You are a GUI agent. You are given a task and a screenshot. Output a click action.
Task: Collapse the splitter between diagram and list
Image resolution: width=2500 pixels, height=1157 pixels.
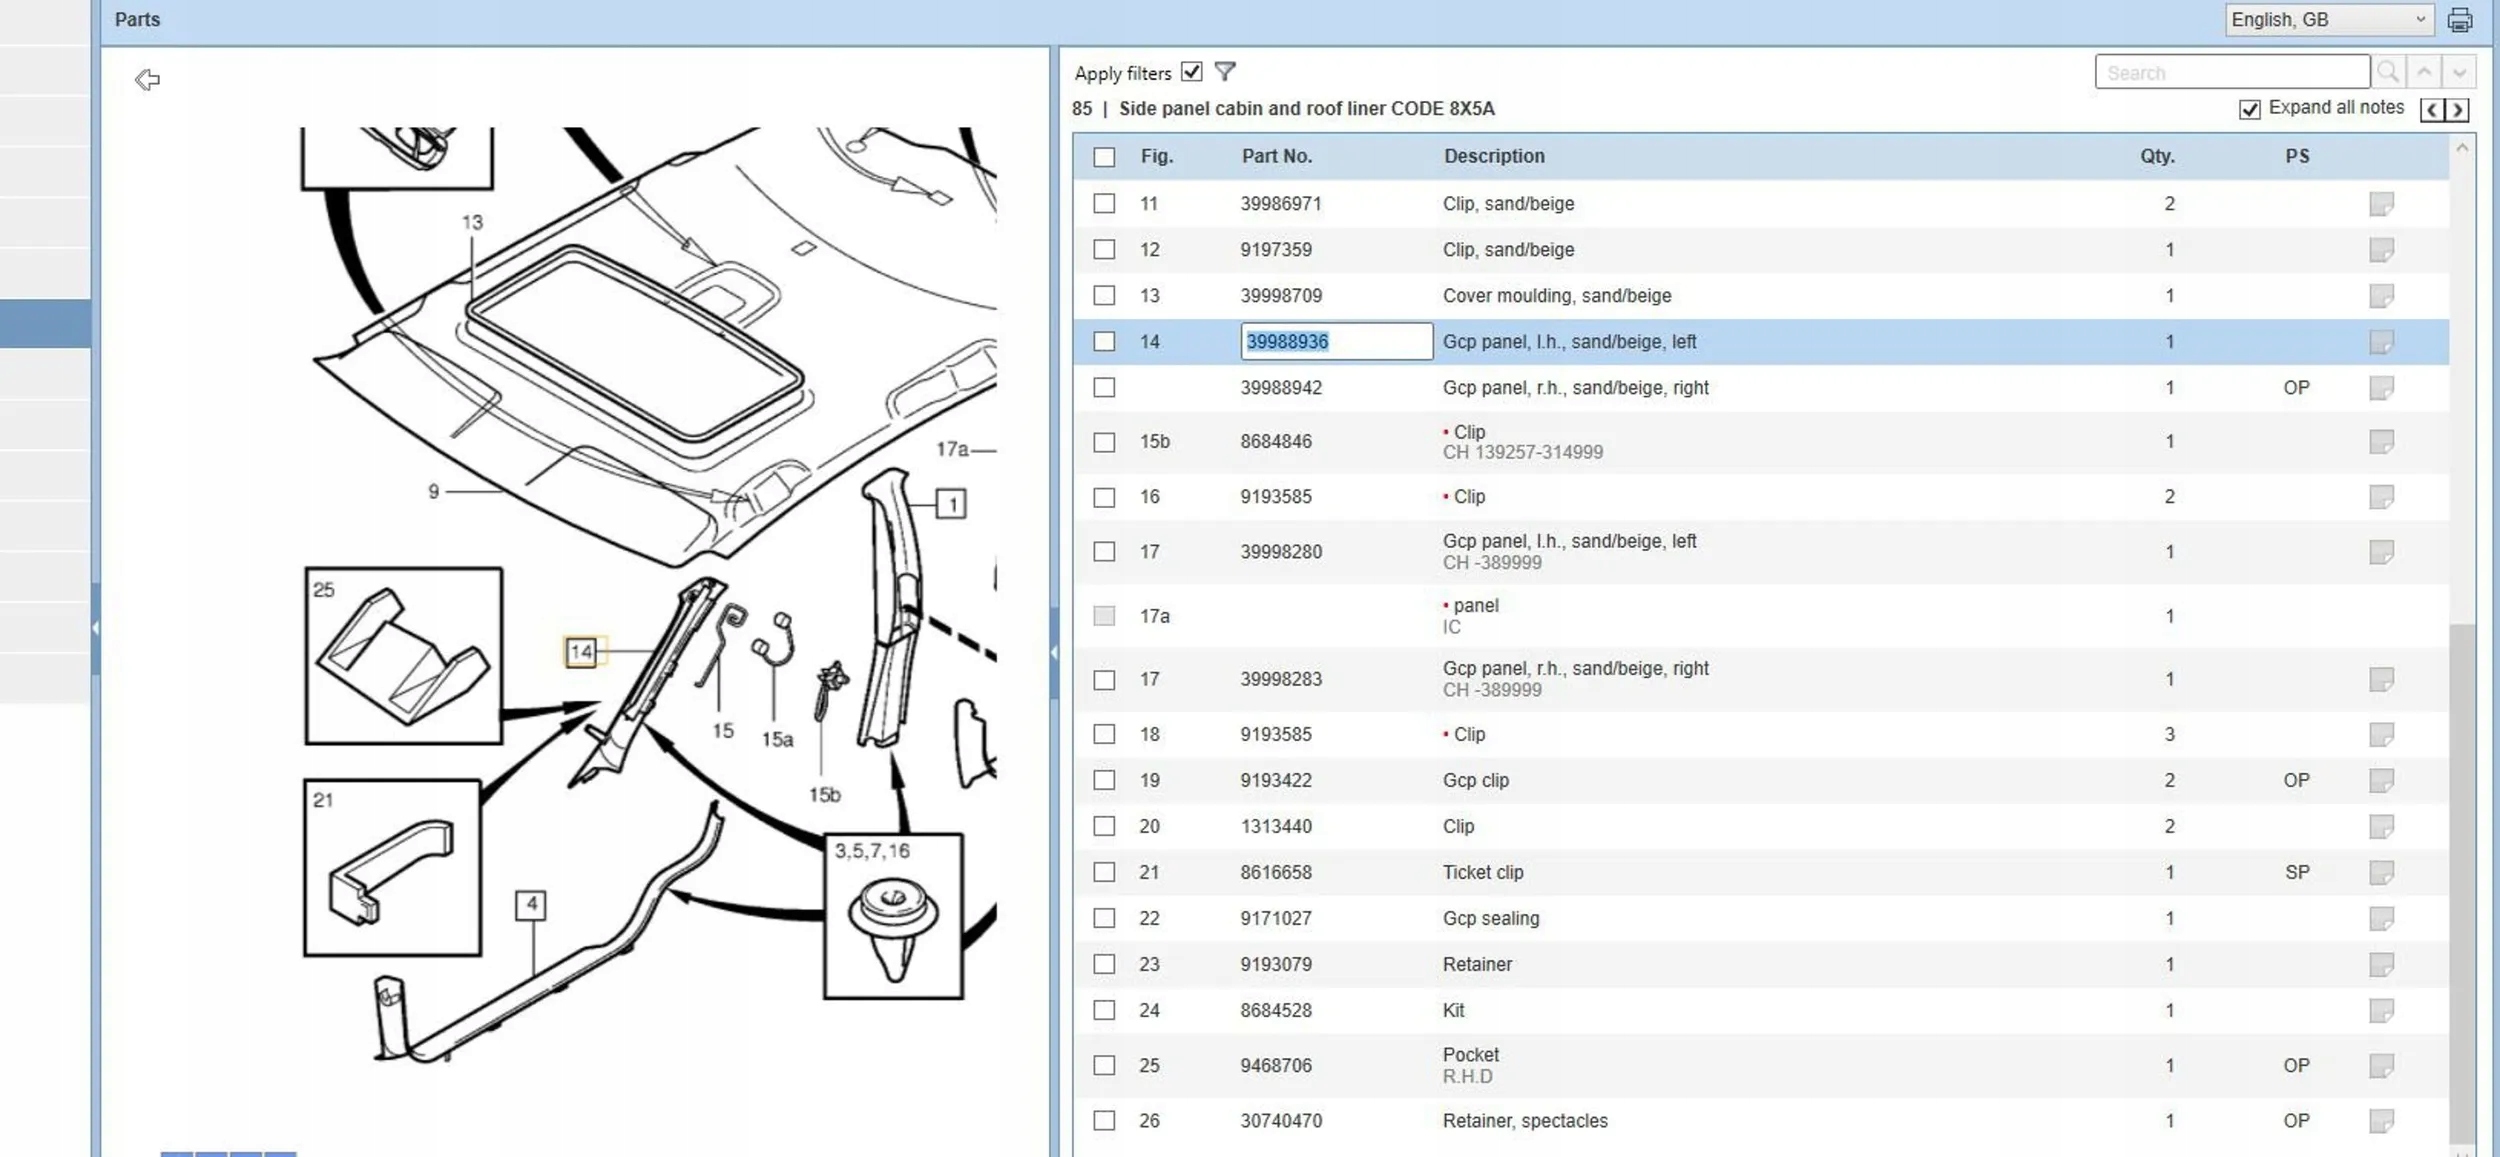coord(1054,652)
